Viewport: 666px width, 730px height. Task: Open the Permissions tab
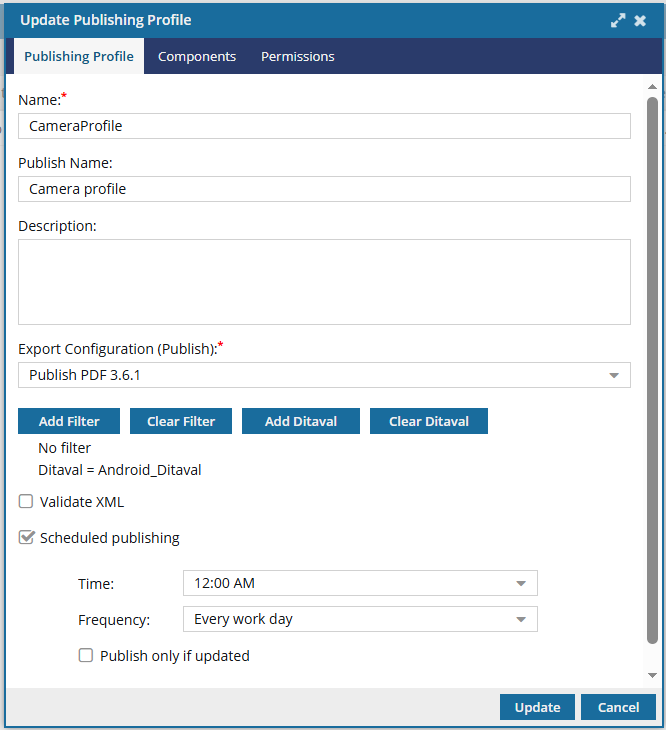click(x=298, y=57)
